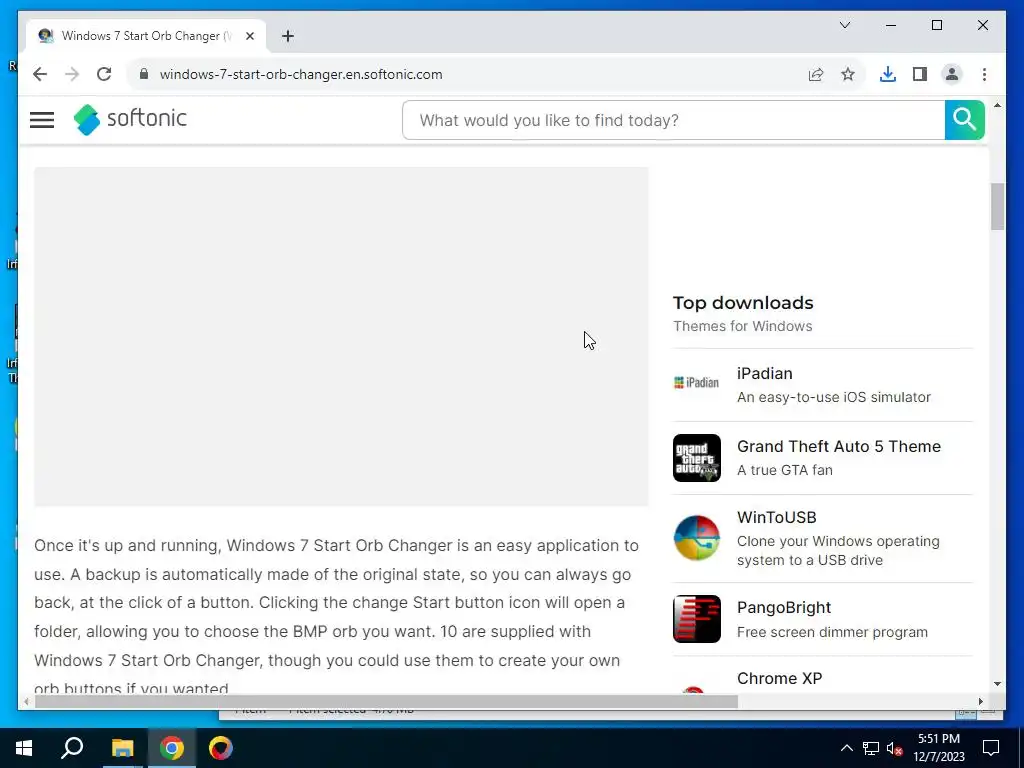
Task: Open the network tray icon
Action: (x=871, y=748)
